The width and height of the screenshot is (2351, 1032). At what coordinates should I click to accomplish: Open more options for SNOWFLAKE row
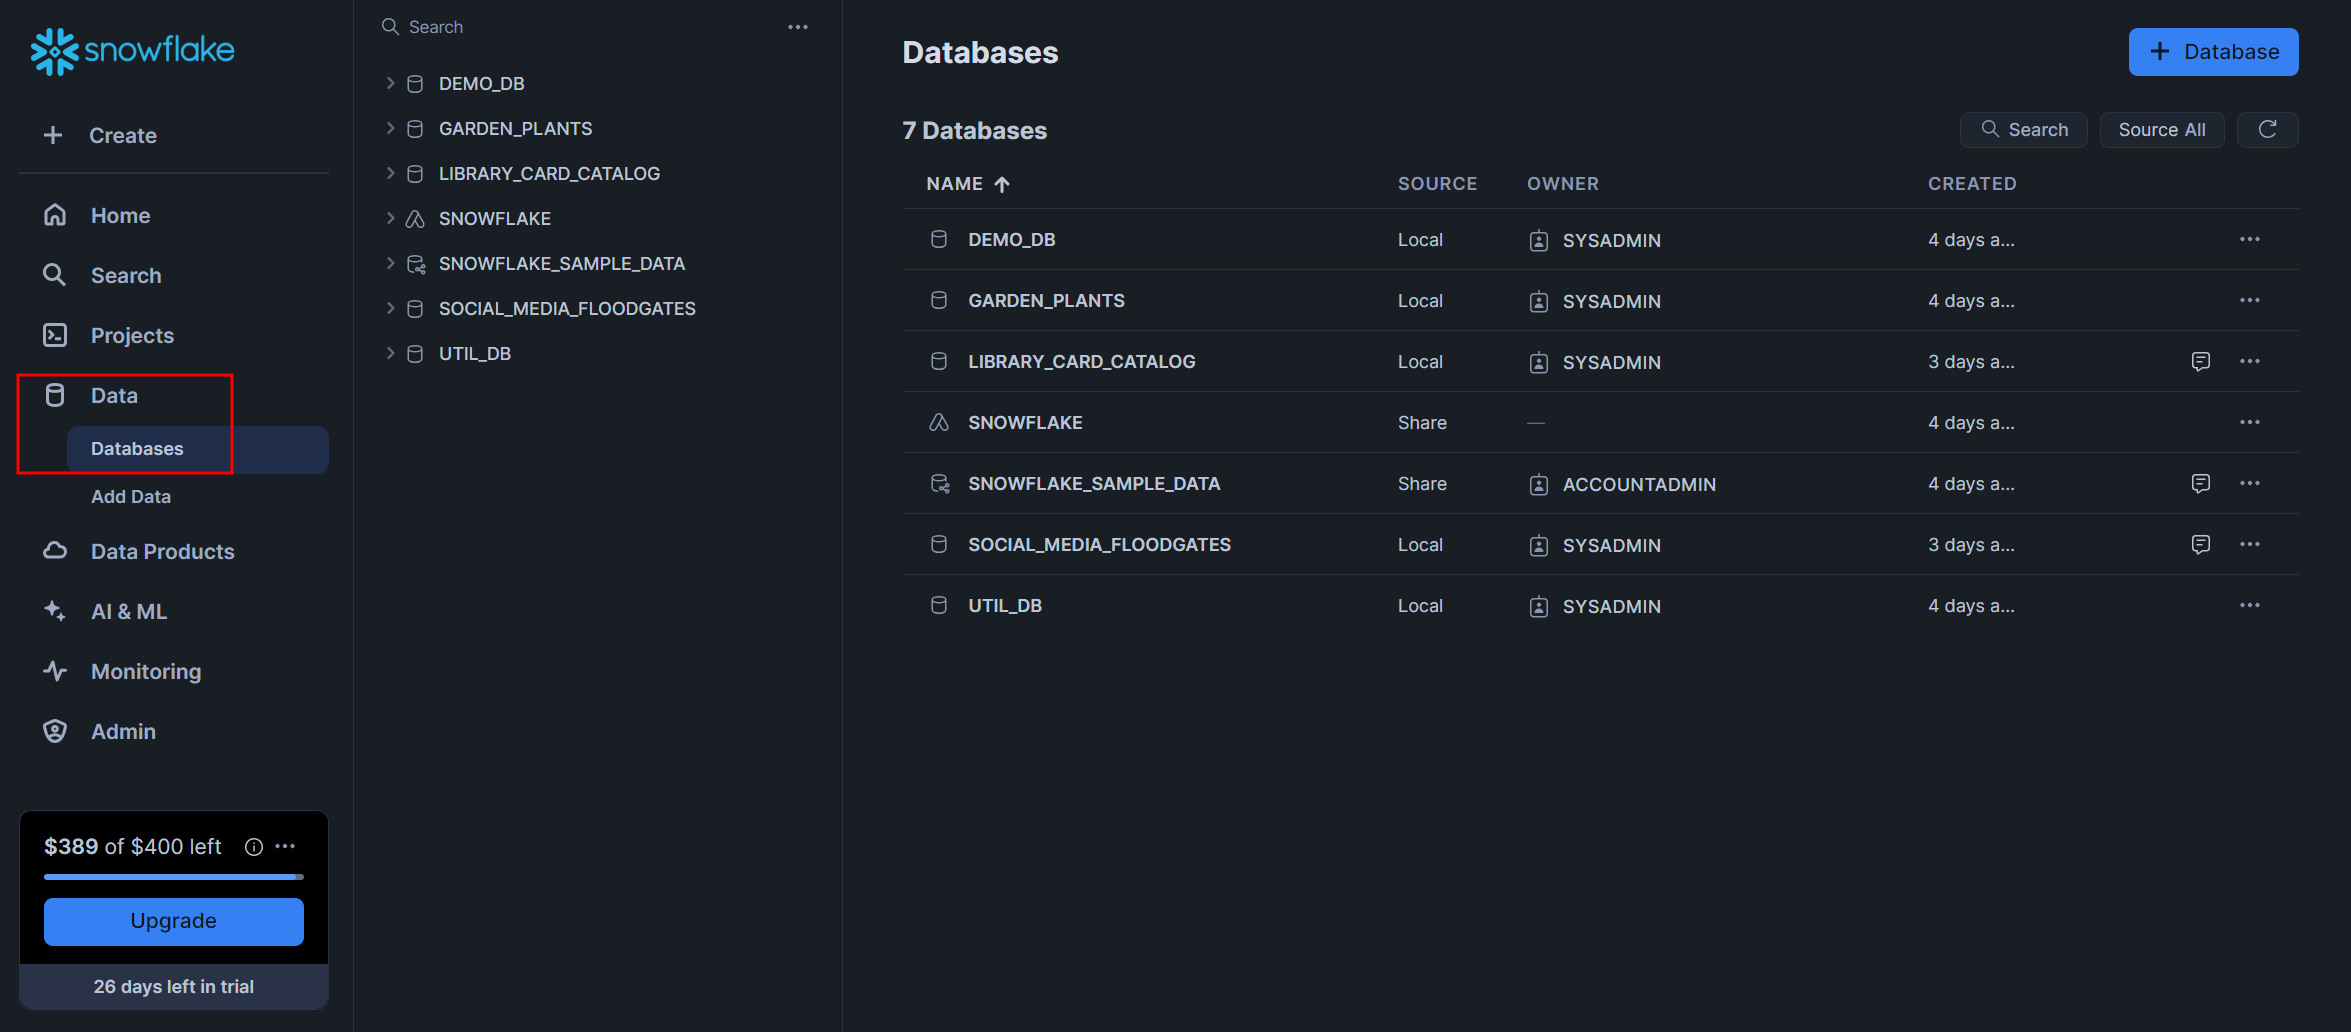(x=2250, y=423)
